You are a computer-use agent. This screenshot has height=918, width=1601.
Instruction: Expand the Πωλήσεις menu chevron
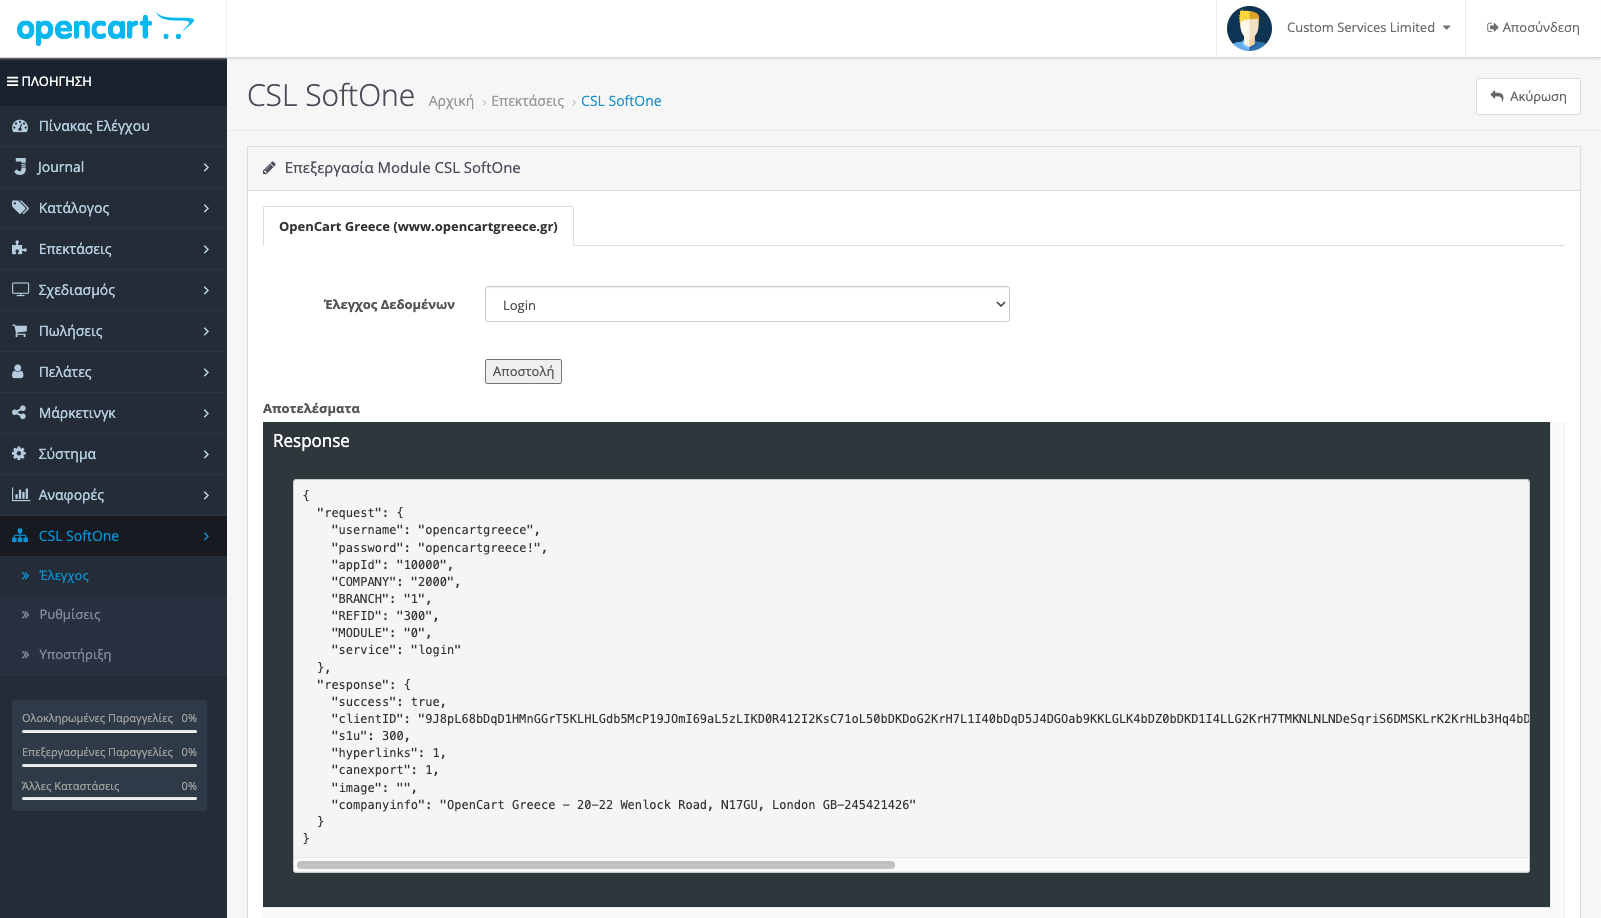click(206, 331)
